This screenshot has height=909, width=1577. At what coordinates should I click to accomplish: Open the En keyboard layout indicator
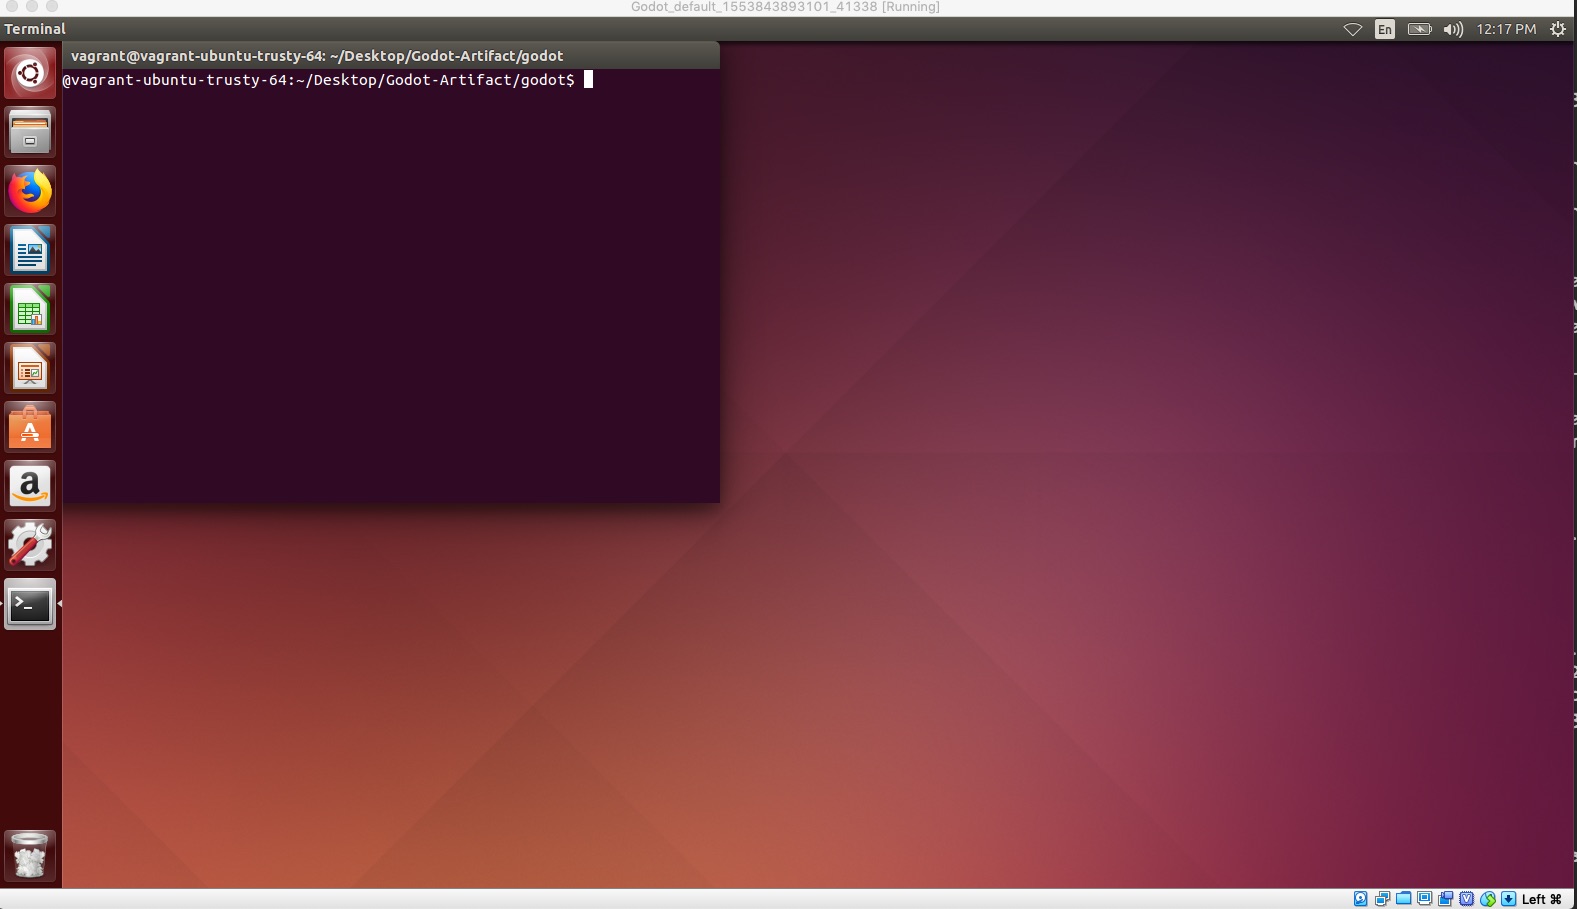pyautogui.click(x=1385, y=29)
